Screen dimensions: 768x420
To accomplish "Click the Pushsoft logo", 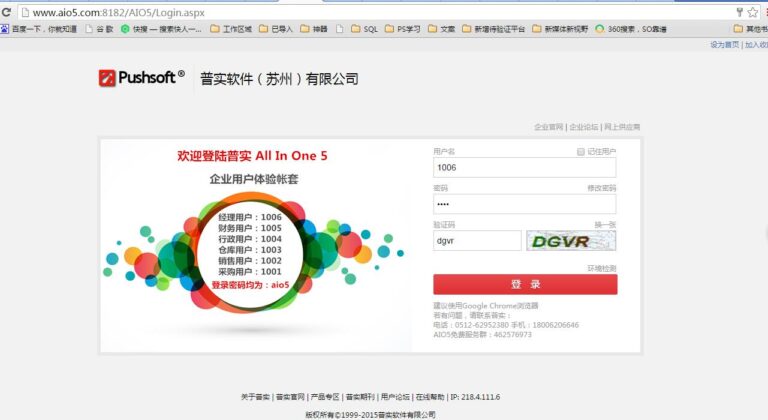I will pyautogui.click(x=142, y=77).
